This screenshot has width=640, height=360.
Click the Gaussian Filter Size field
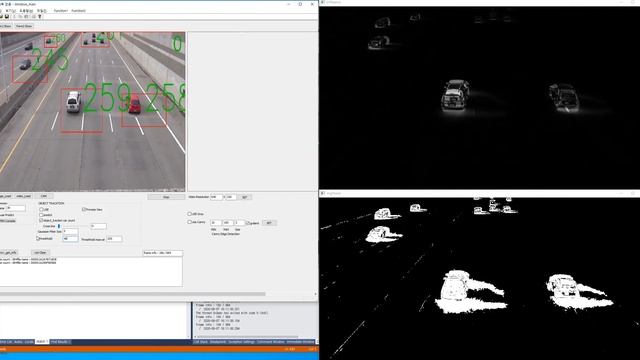(70, 231)
